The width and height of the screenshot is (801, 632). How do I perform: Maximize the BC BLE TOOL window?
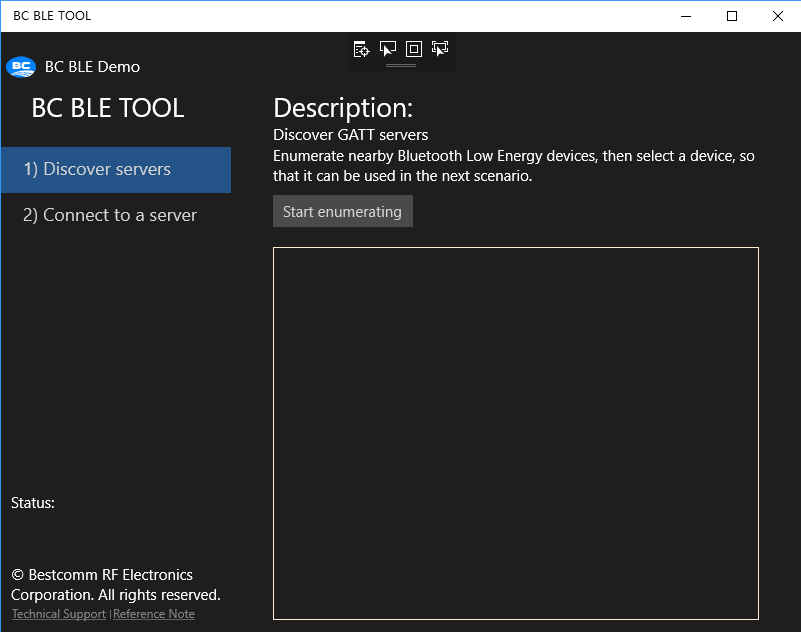click(732, 16)
